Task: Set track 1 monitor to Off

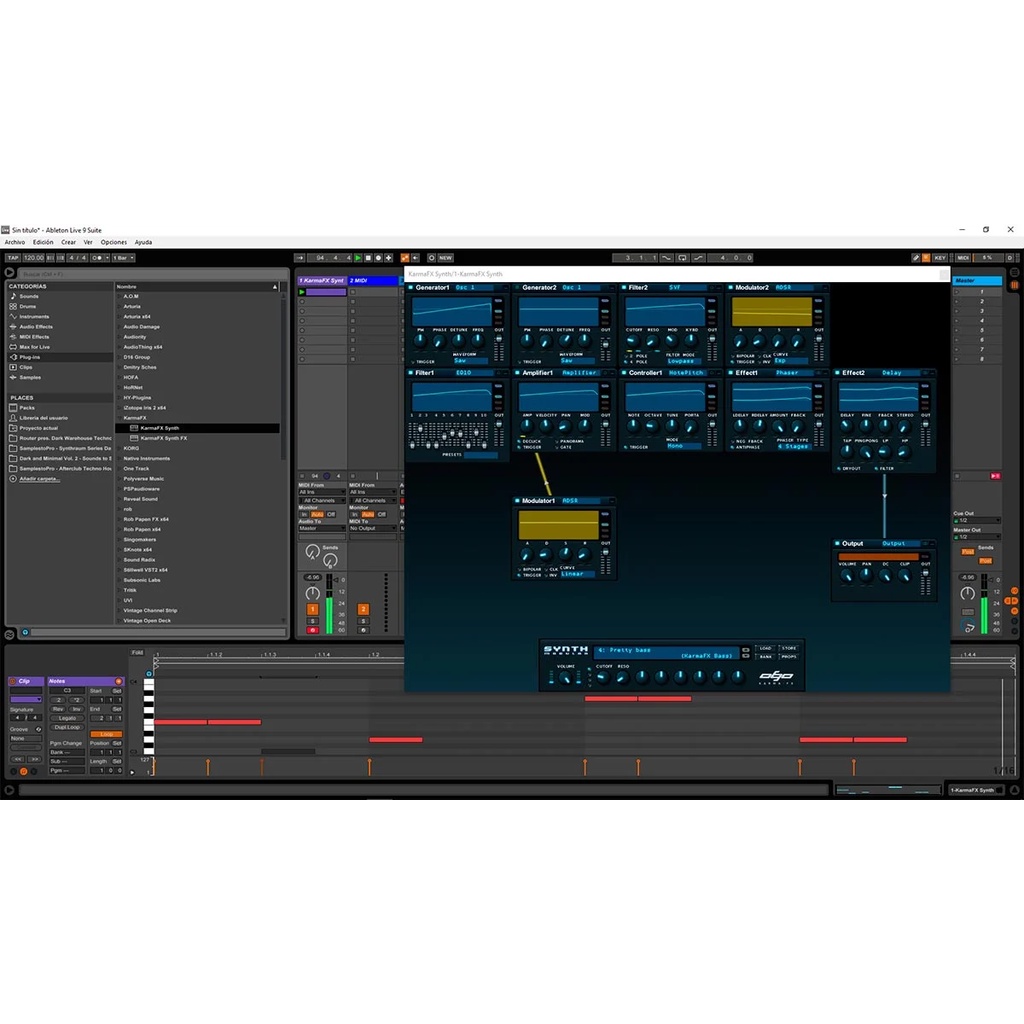Action: point(331,515)
